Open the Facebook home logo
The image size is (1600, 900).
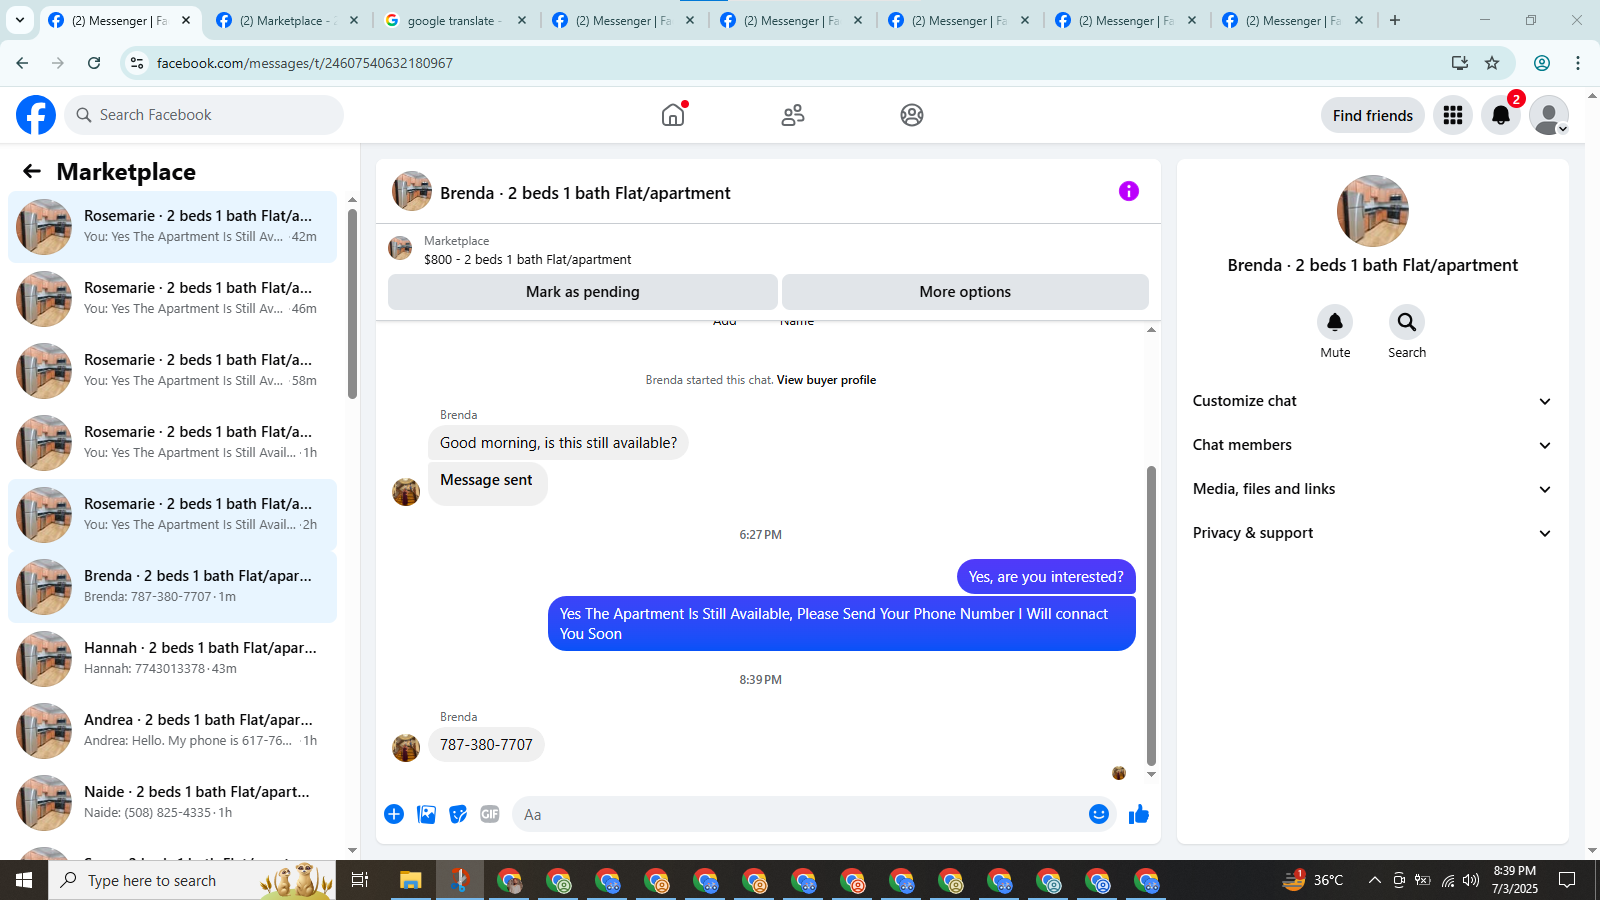click(x=36, y=115)
